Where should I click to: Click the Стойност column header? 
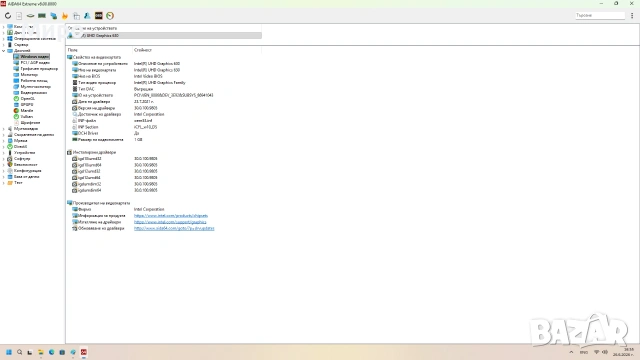(x=142, y=50)
